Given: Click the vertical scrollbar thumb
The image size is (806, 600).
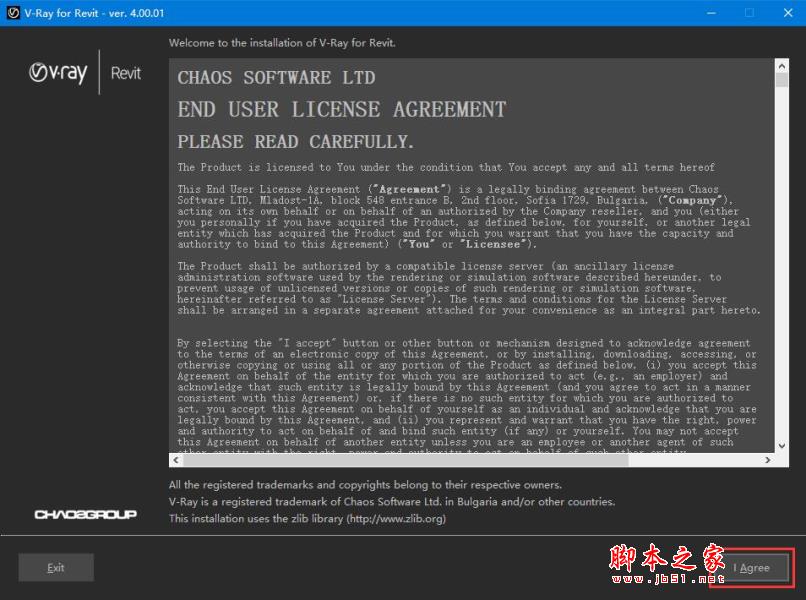Looking at the screenshot, I should point(781,80).
